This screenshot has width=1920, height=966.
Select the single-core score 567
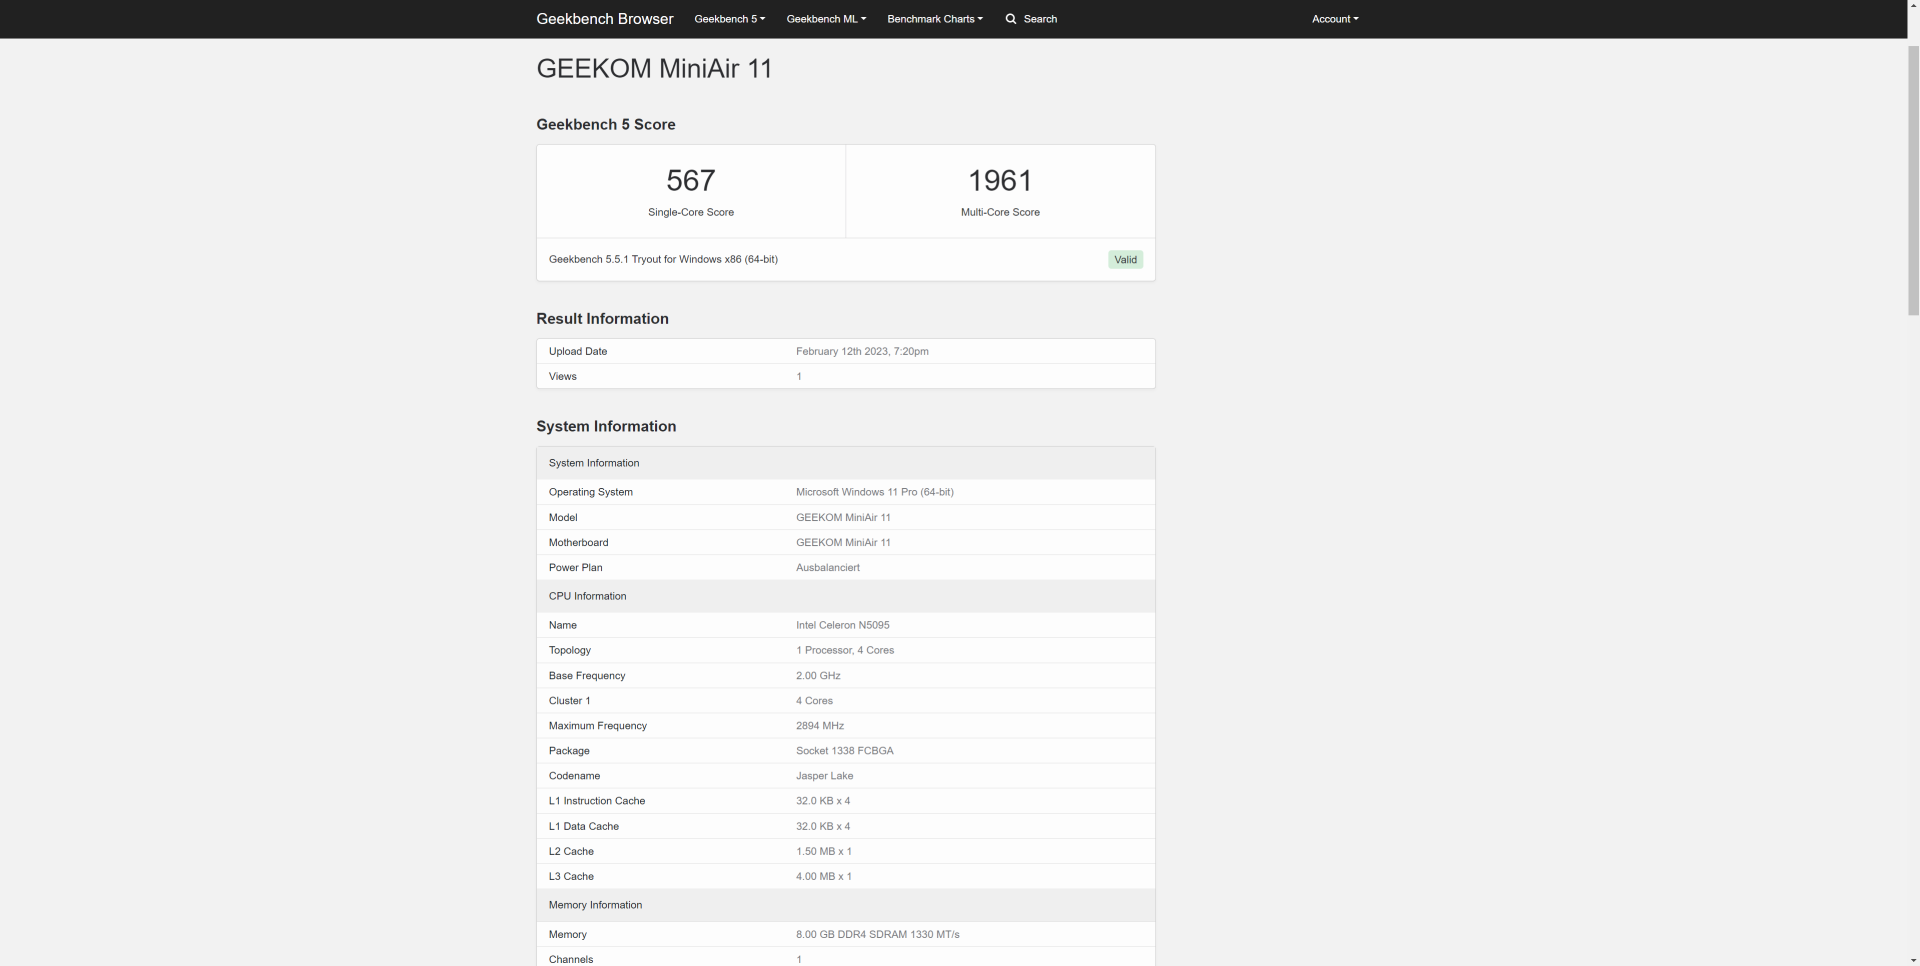point(691,180)
